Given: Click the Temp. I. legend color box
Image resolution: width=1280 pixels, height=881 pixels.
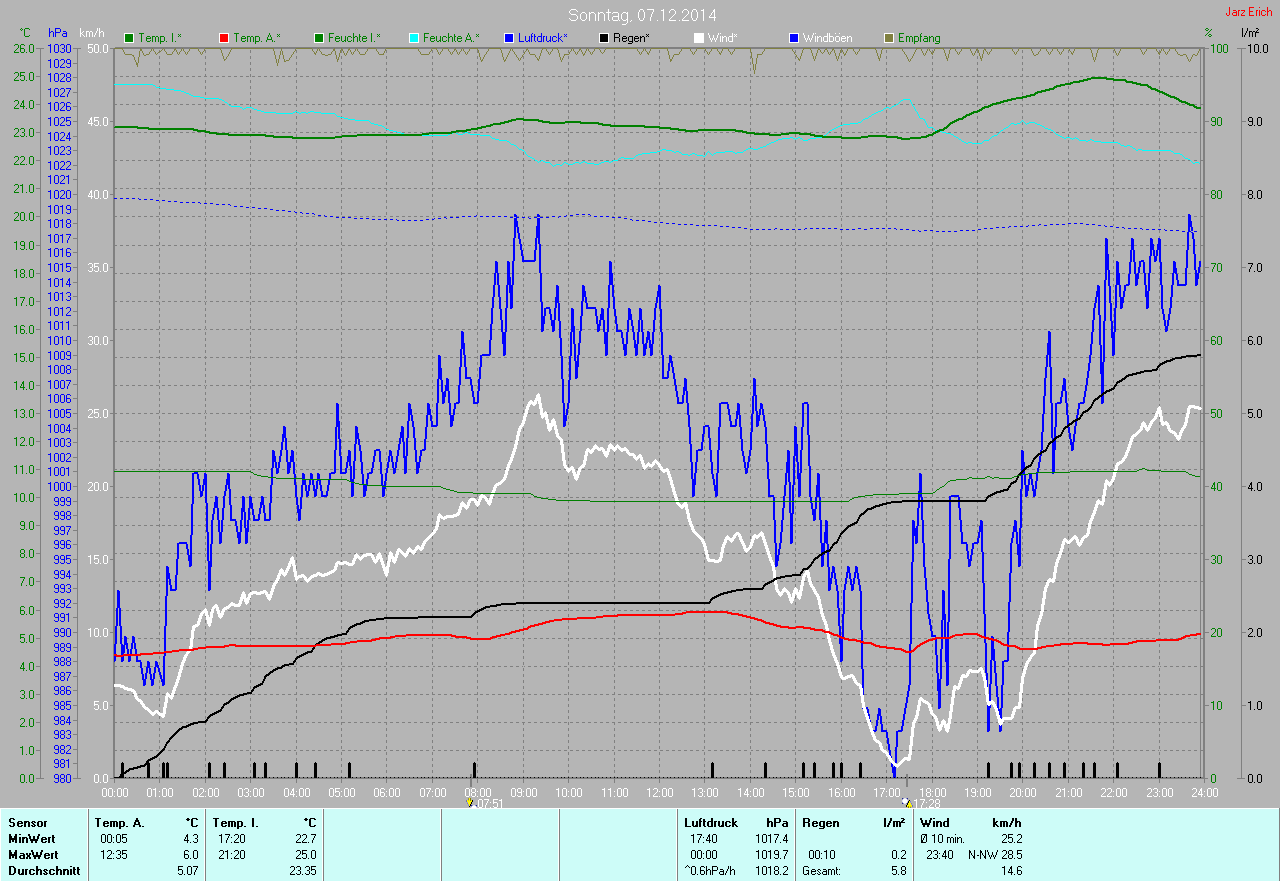Looking at the screenshot, I should pos(129,38).
